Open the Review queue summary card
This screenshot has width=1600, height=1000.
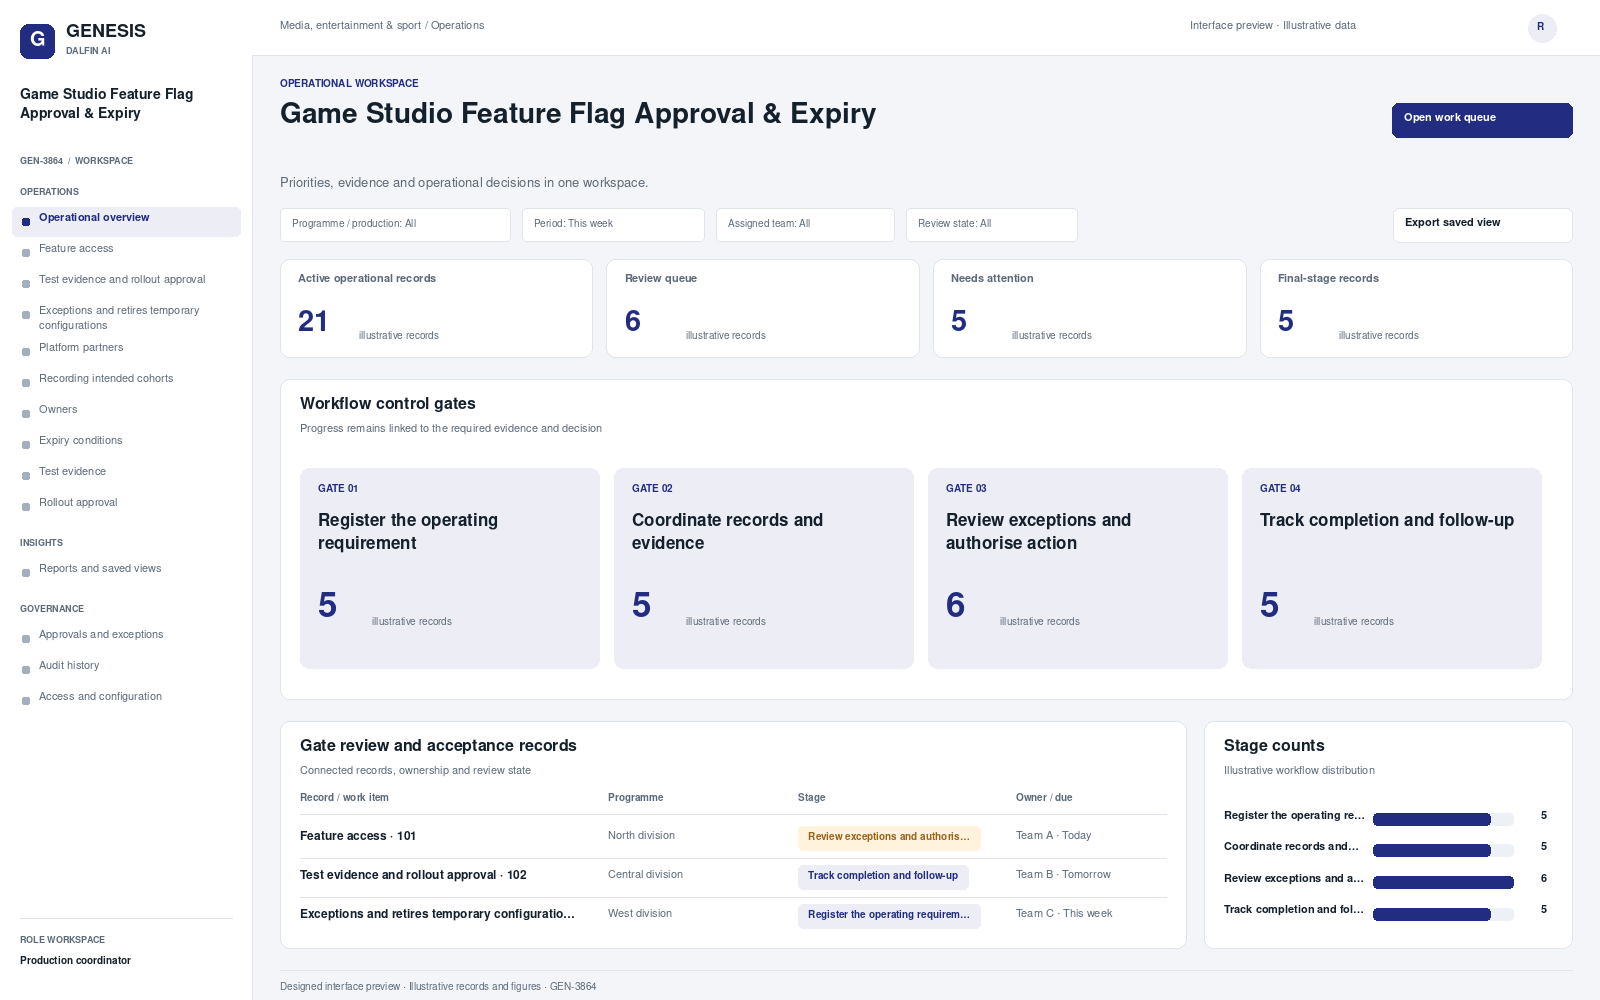(763, 308)
